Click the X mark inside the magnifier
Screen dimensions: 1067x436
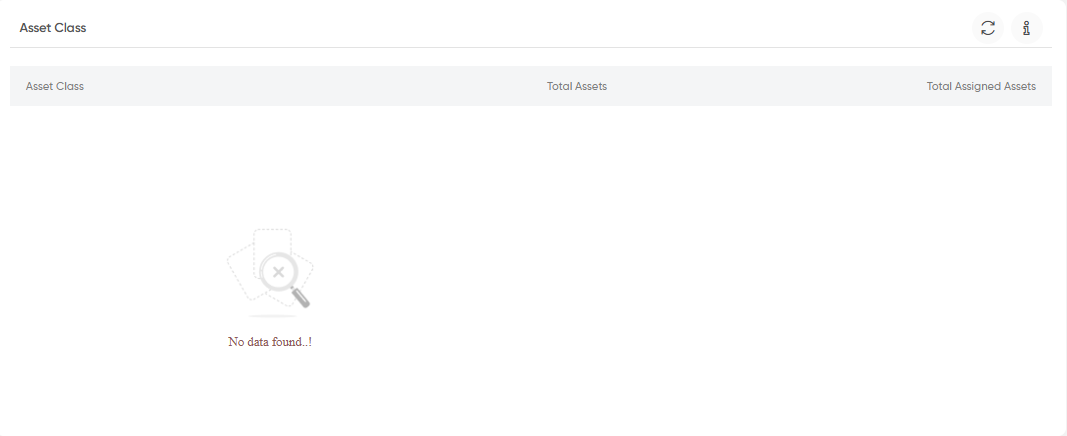tap(278, 272)
